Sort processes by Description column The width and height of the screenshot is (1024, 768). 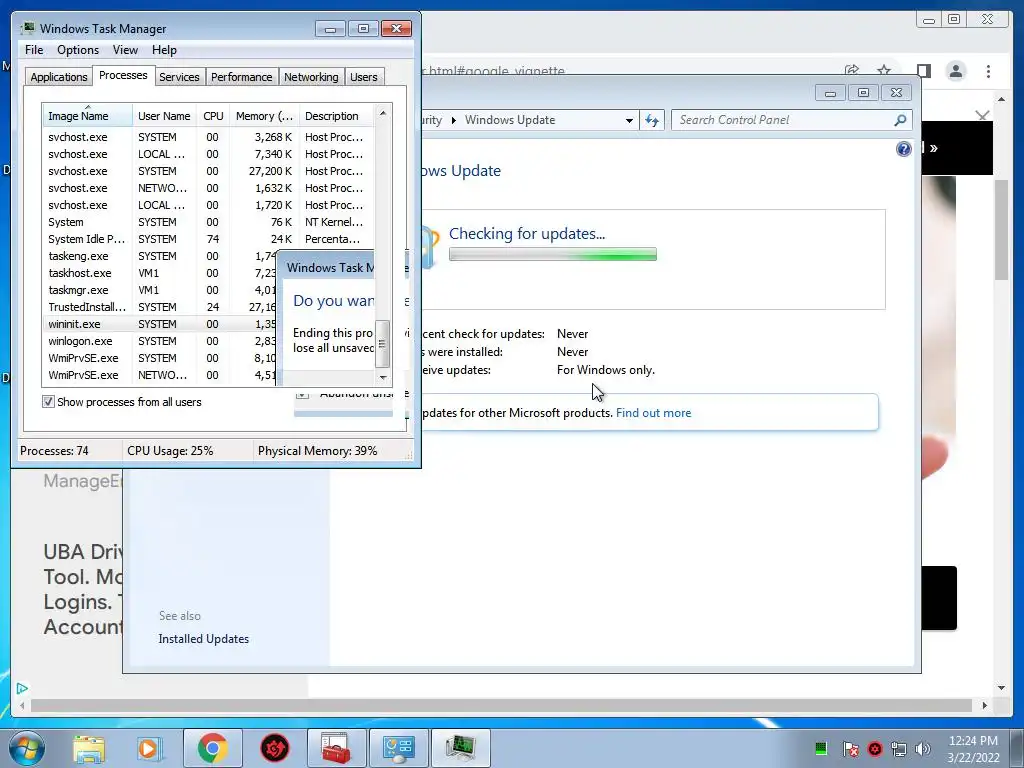coord(337,116)
